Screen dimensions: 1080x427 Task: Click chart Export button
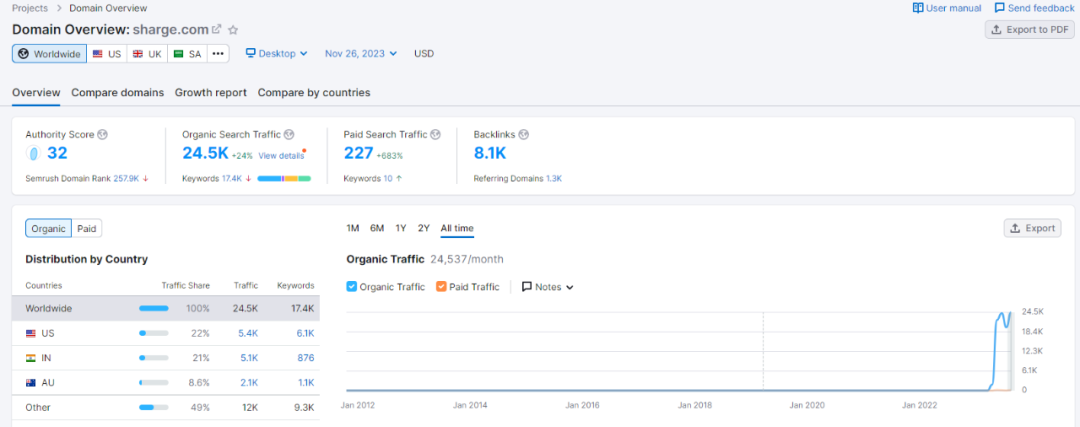click(x=1032, y=228)
